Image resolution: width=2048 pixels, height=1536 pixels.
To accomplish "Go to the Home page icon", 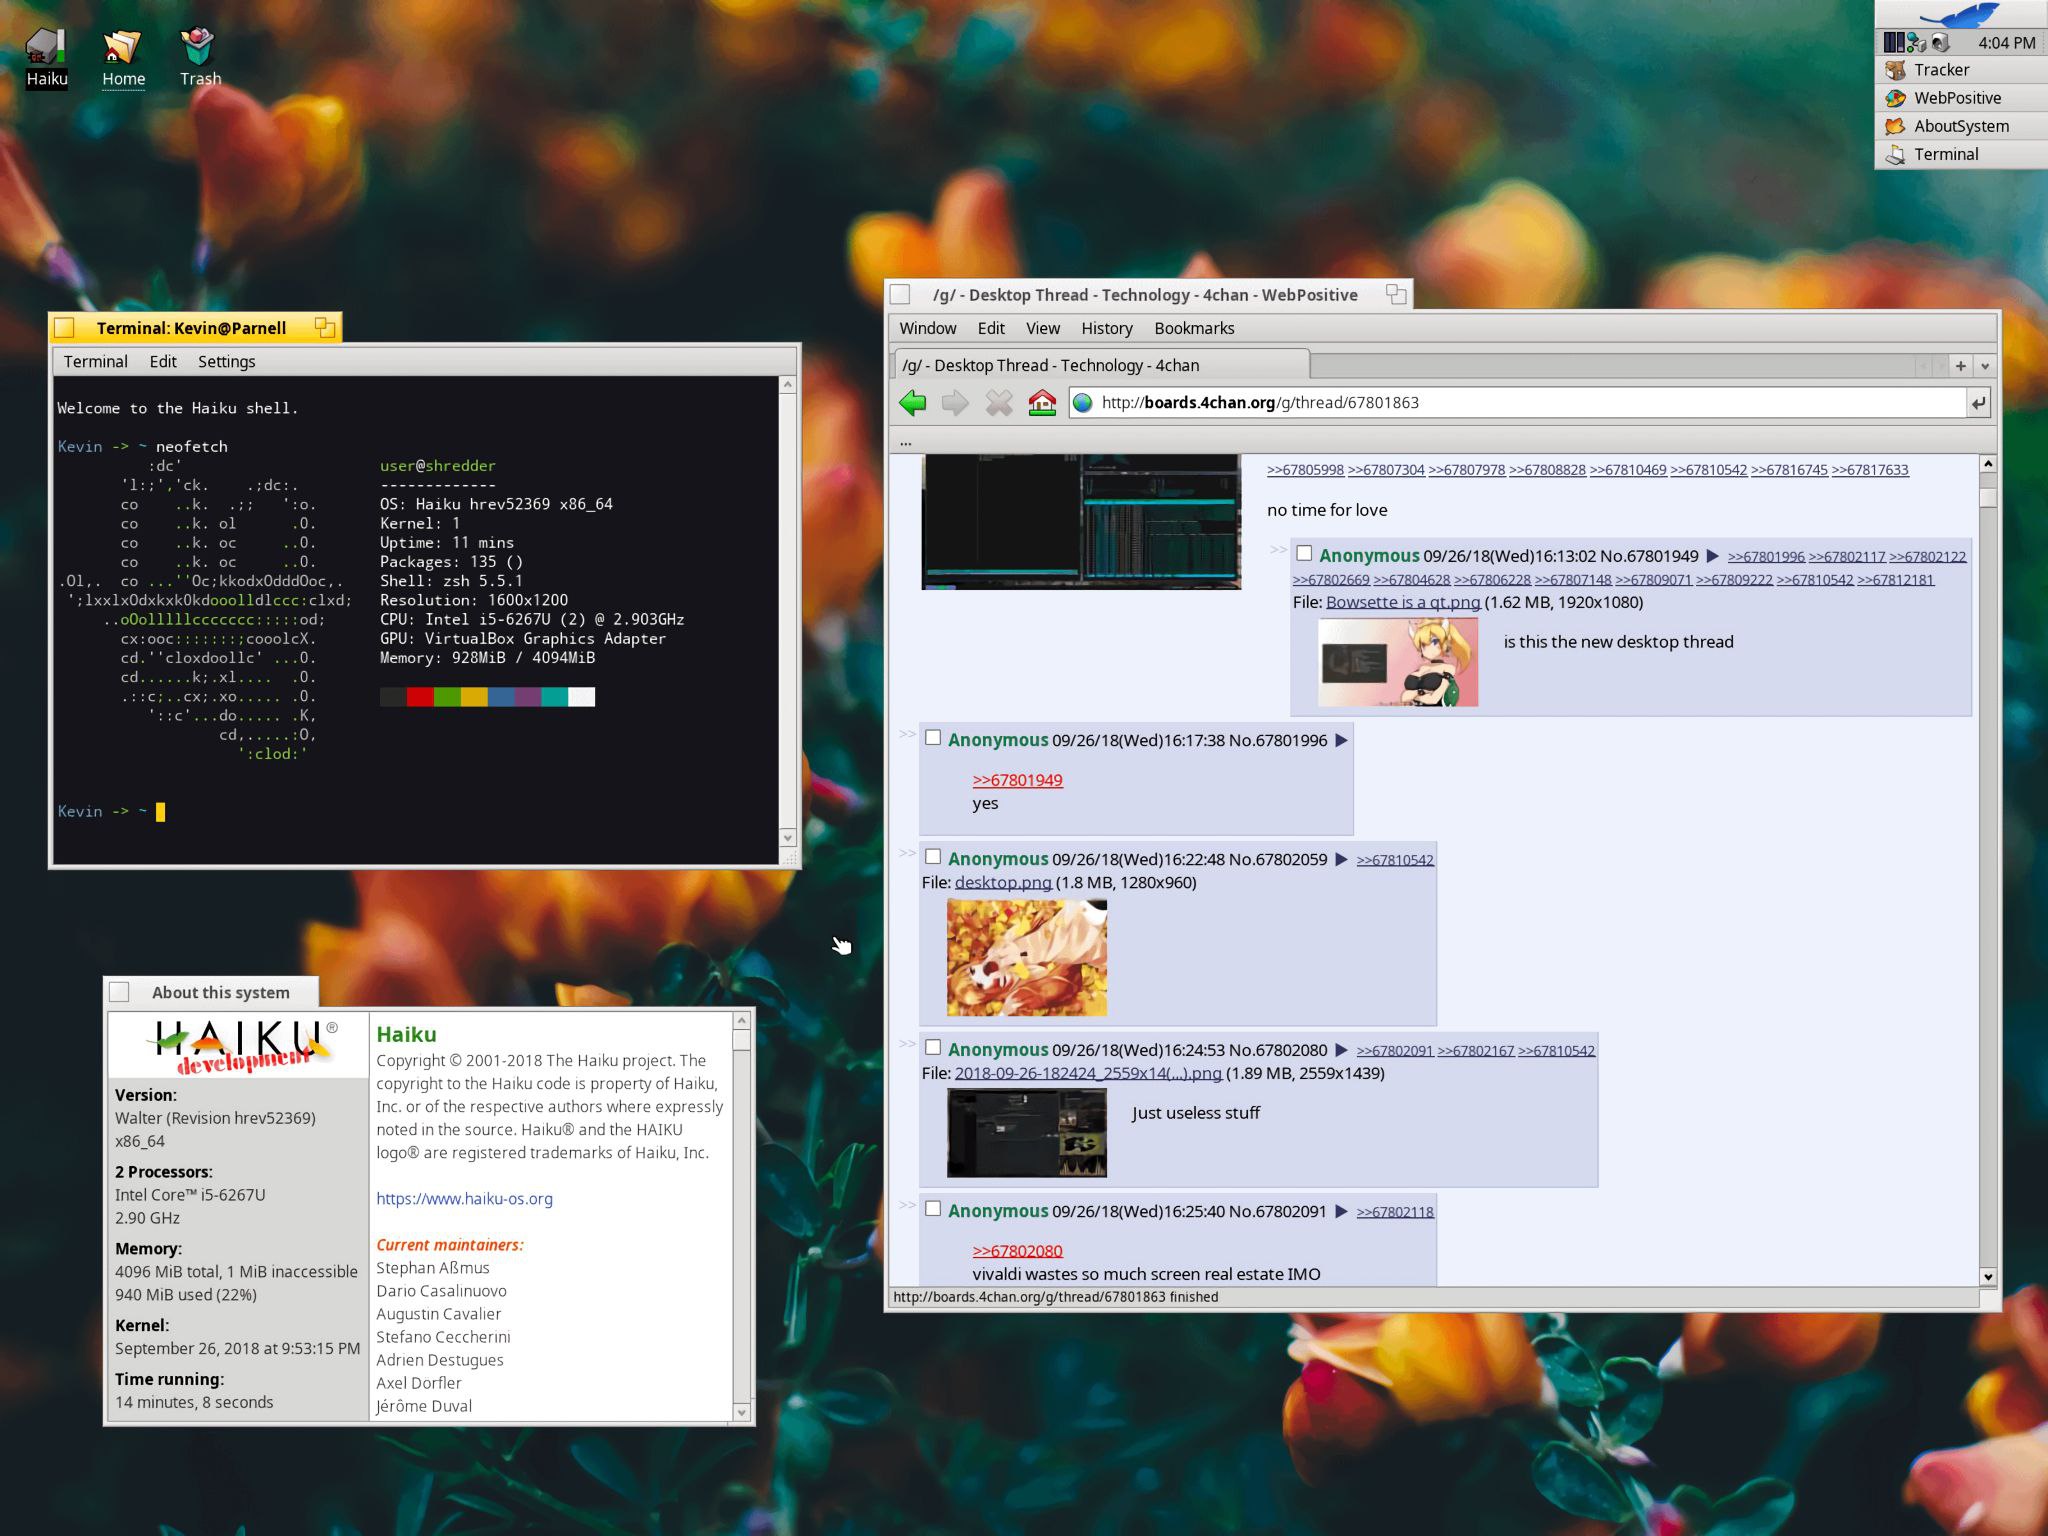I will [1042, 403].
